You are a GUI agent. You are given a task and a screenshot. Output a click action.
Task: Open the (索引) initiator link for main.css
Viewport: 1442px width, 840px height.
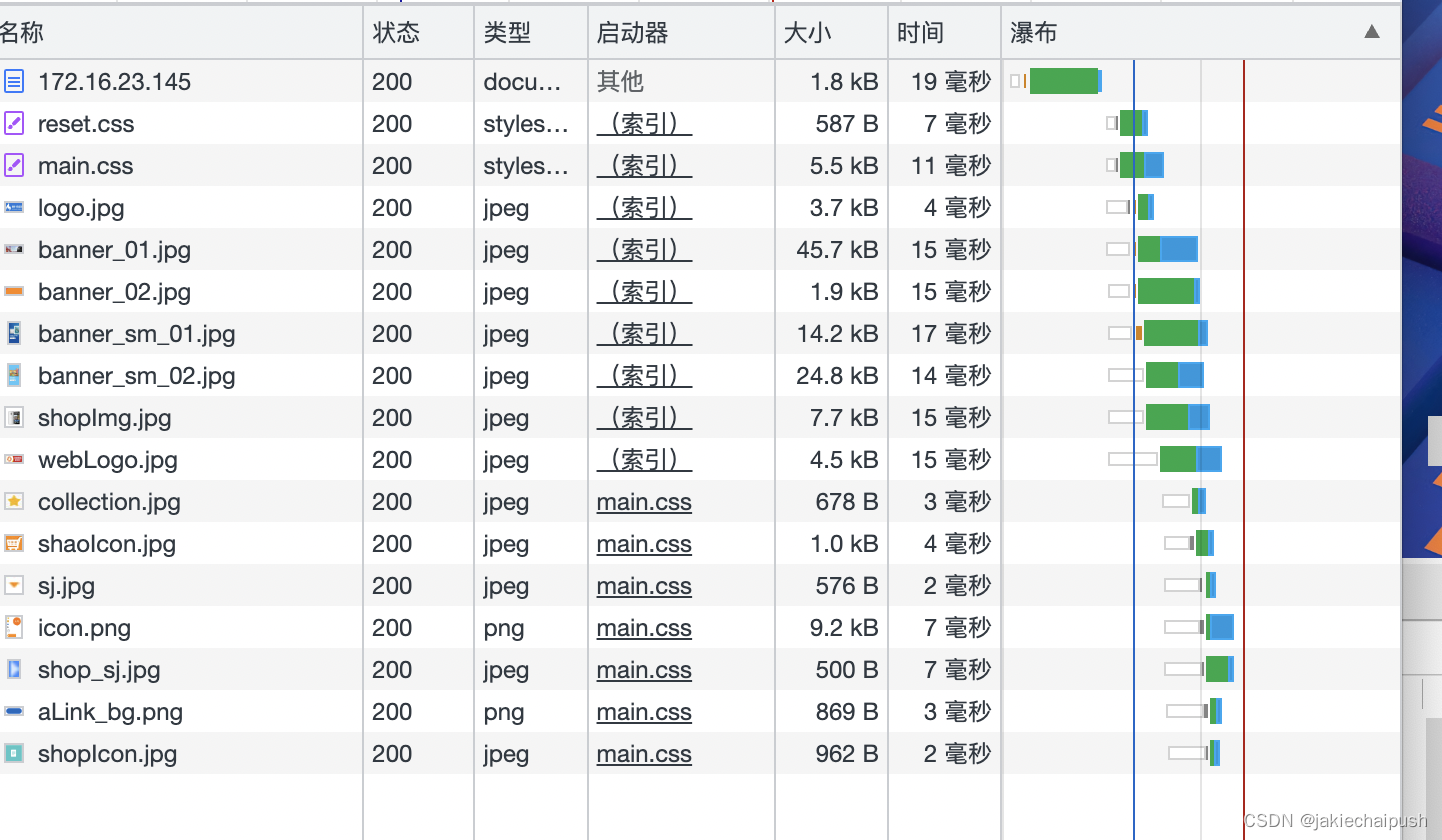pyautogui.click(x=644, y=166)
